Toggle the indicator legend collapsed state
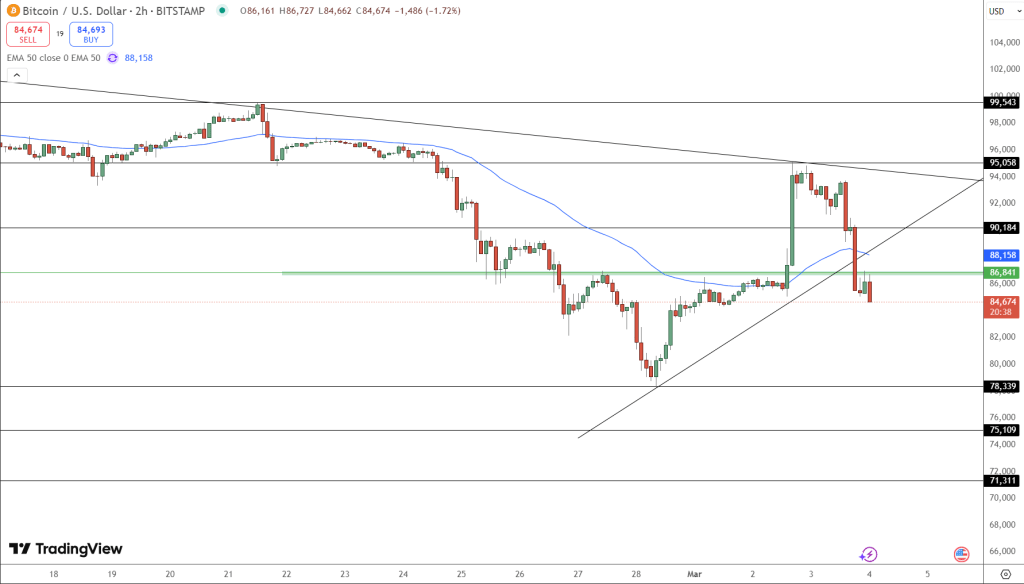1024x584 pixels. [x=17, y=73]
